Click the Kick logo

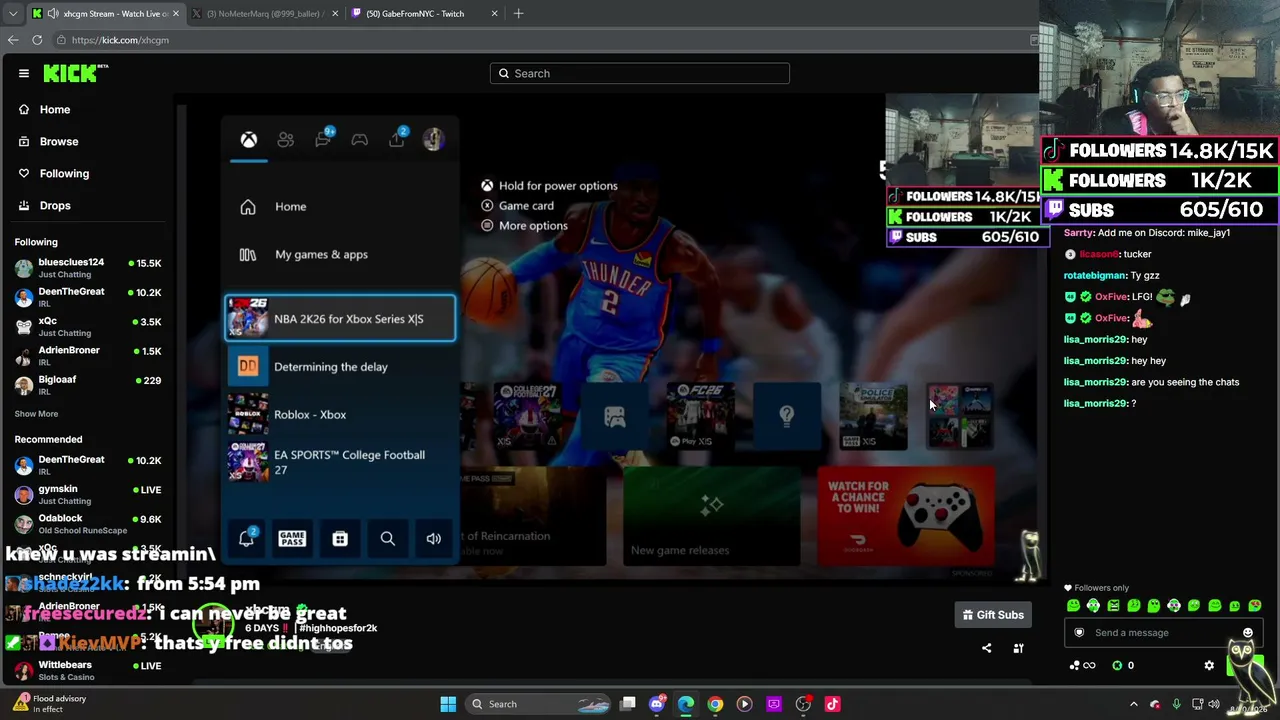[x=75, y=73]
